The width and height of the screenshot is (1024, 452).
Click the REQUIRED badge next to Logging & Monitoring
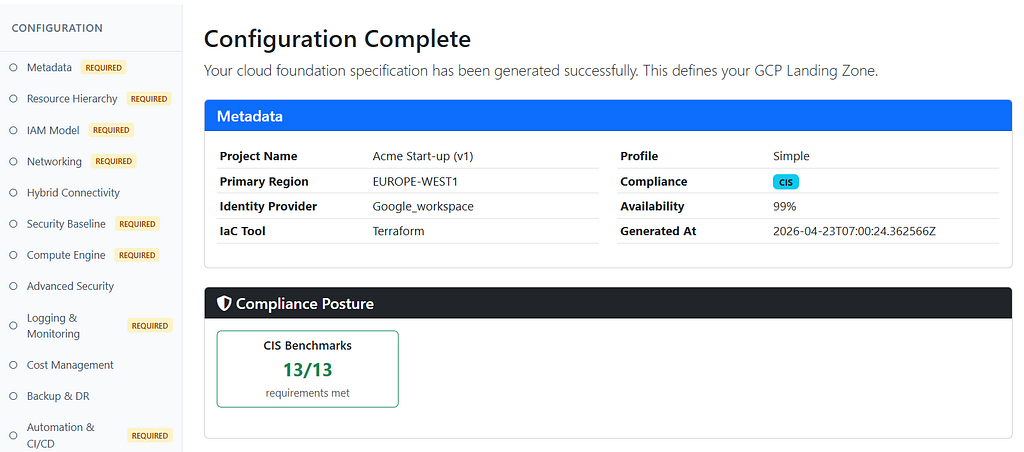click(x=150, y=325)
